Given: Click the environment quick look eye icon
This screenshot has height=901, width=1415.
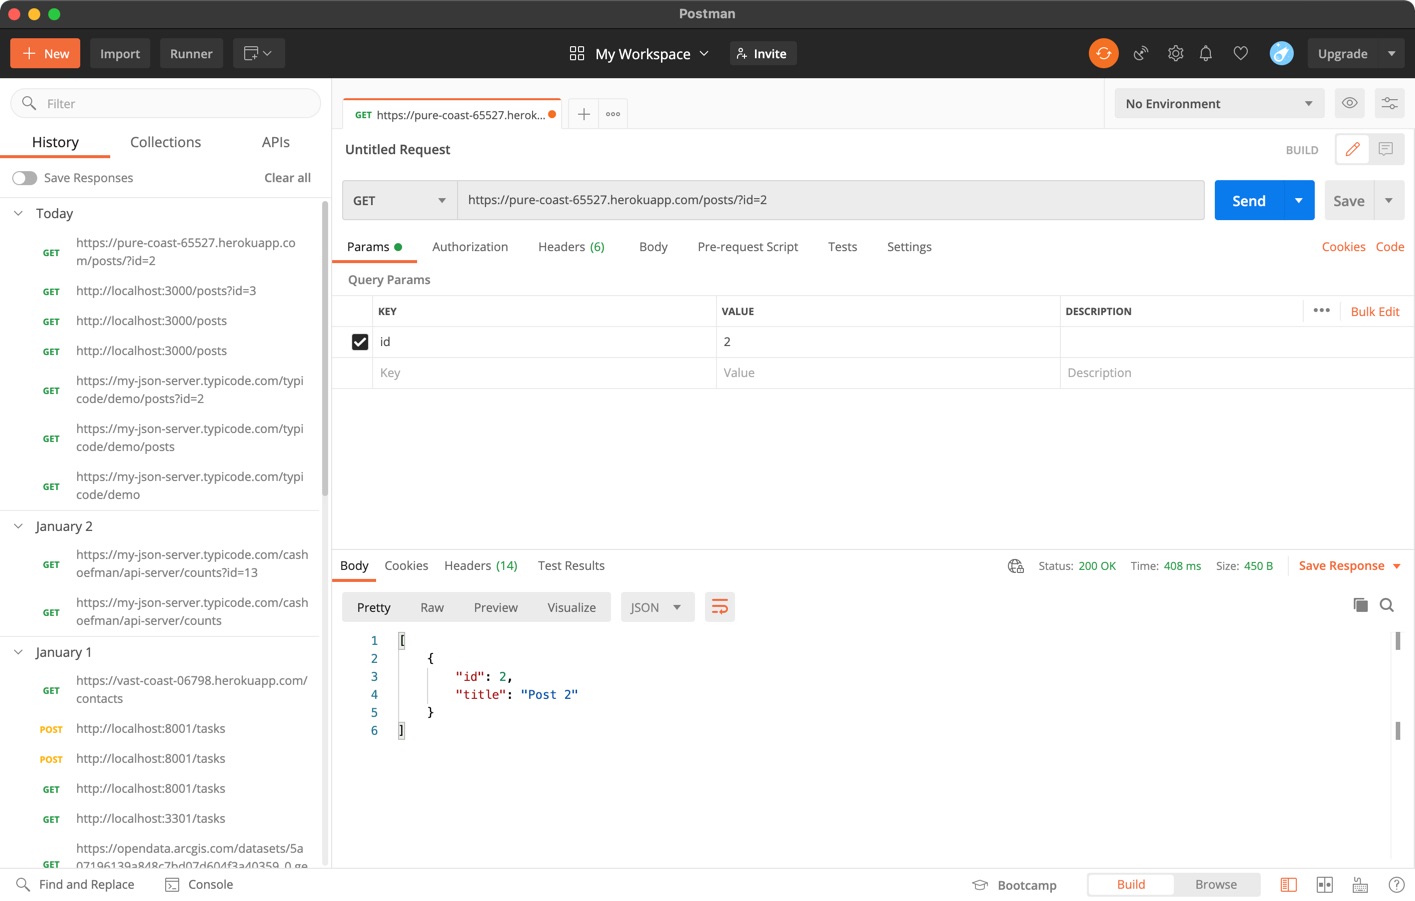Looking at the screenshot, I should click(x=1349, y=103).
